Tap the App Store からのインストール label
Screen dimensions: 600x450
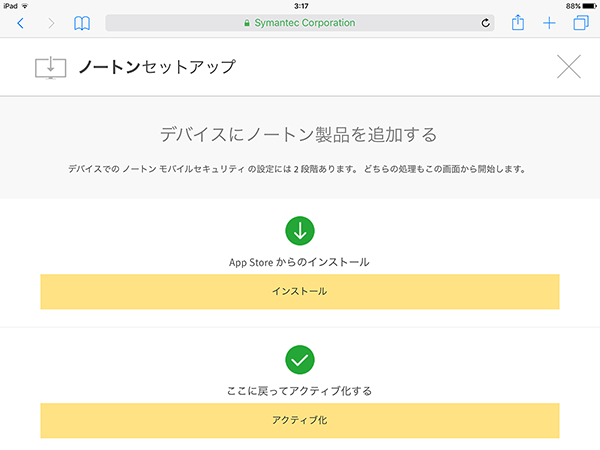click(x=299, y=262)
